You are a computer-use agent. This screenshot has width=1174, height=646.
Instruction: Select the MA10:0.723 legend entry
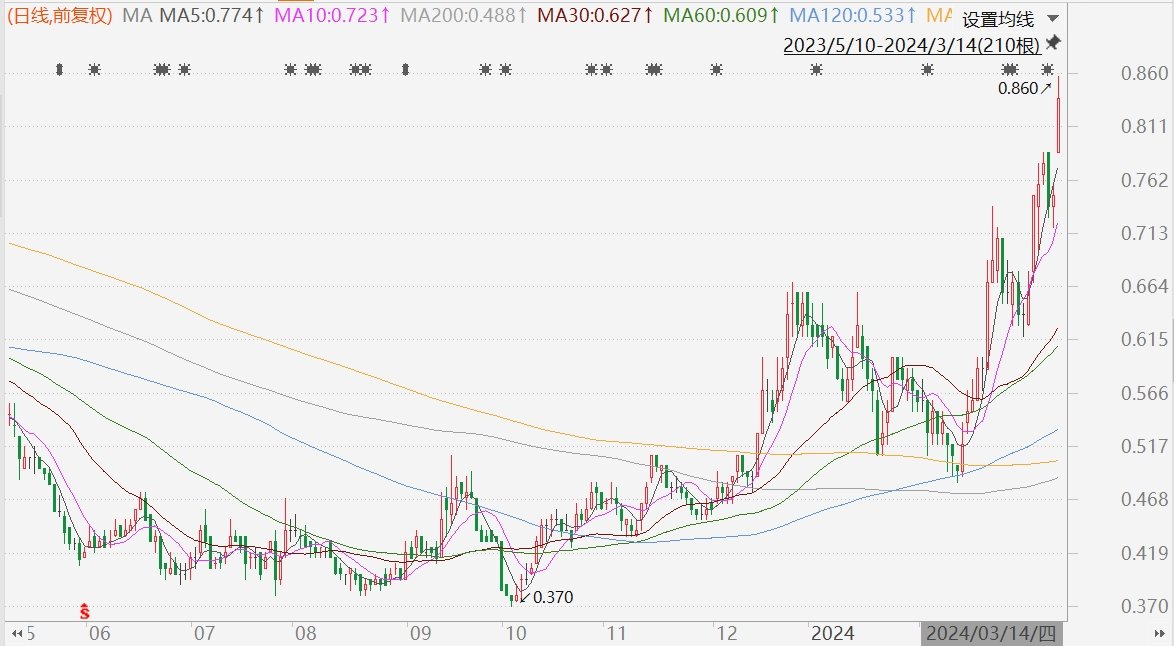(332, 15)
